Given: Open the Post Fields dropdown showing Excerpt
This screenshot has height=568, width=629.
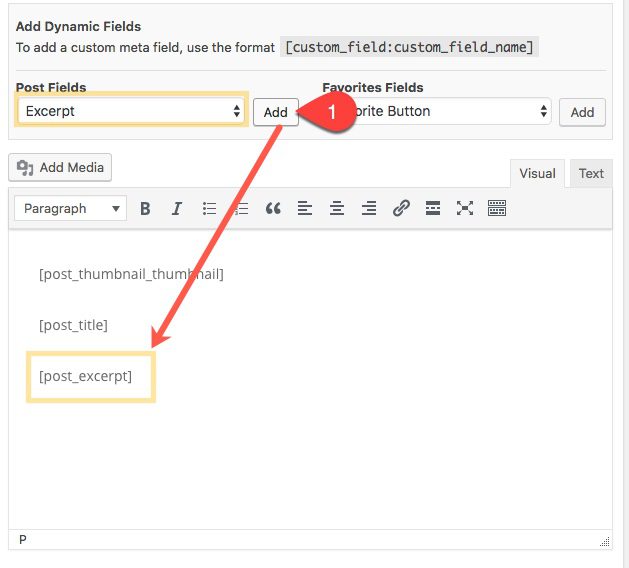Looking at the screenshot, I should point(130,111).
